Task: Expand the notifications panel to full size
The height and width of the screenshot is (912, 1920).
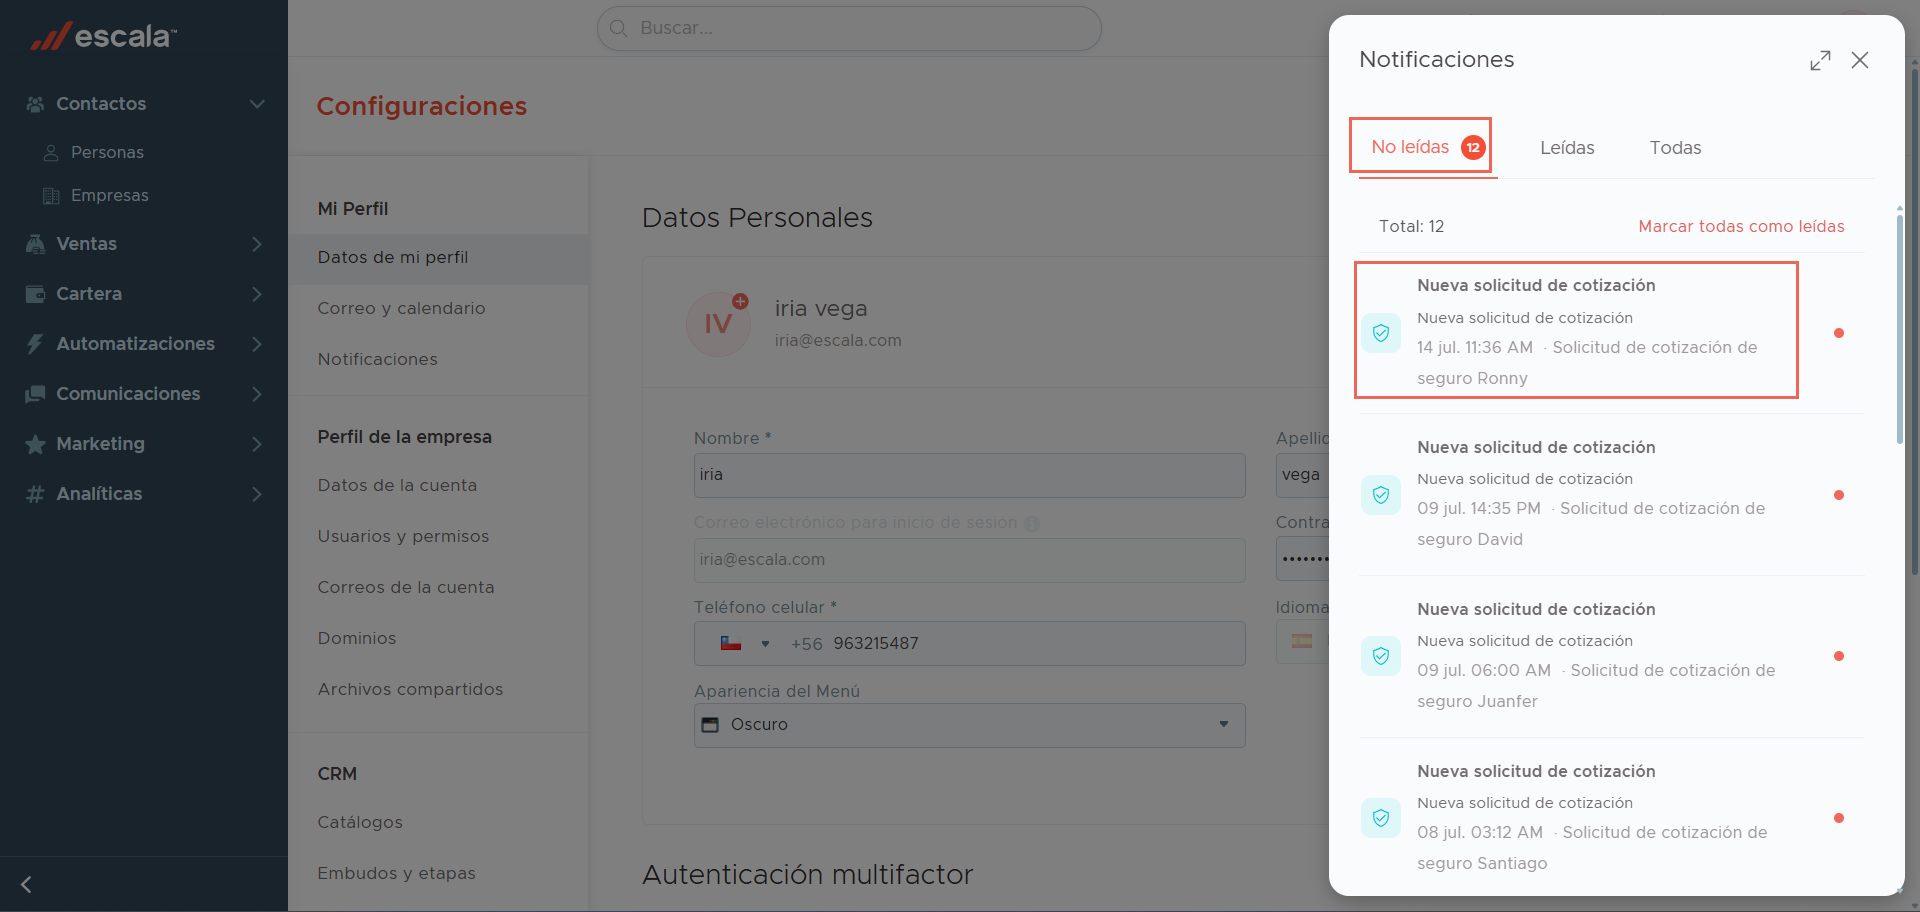Action: [1820, 60]
